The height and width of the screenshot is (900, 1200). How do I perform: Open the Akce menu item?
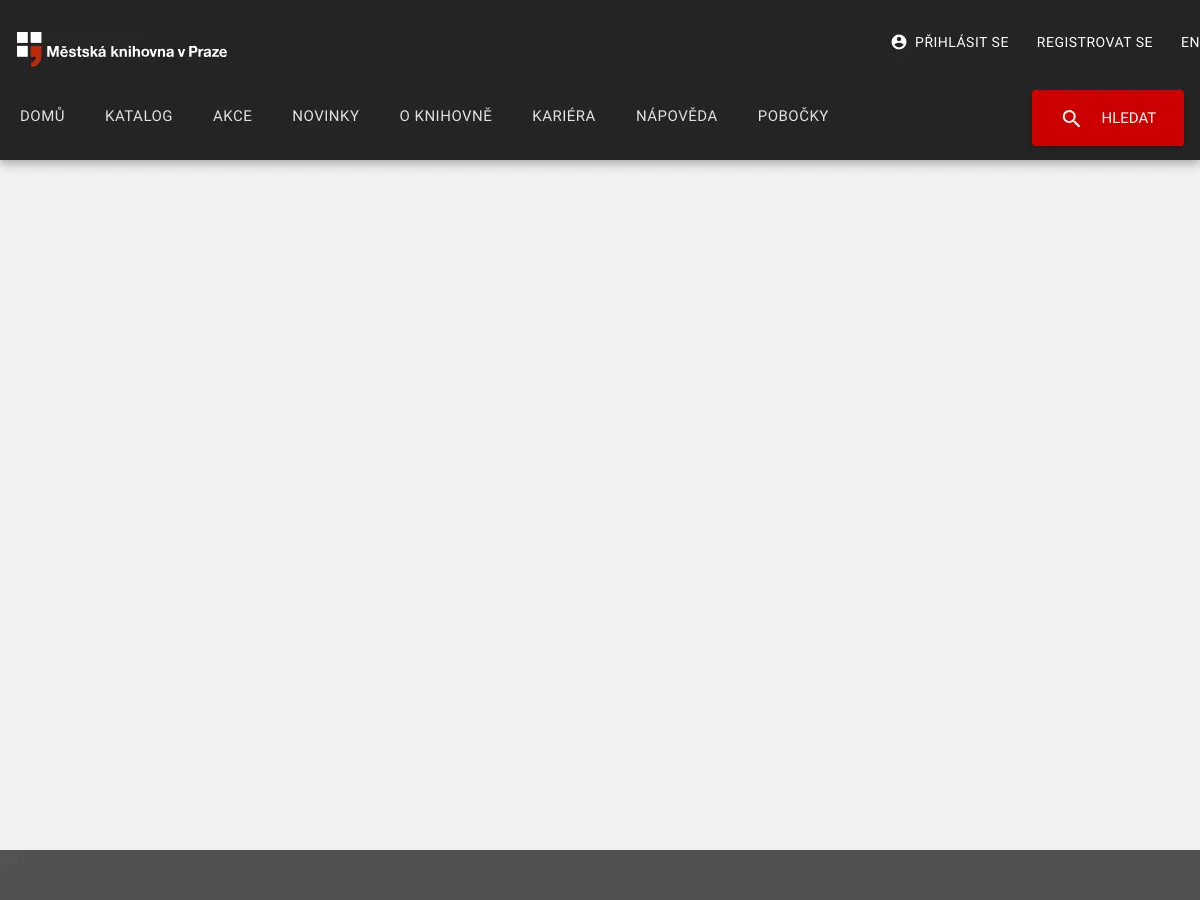click(232, 116)
